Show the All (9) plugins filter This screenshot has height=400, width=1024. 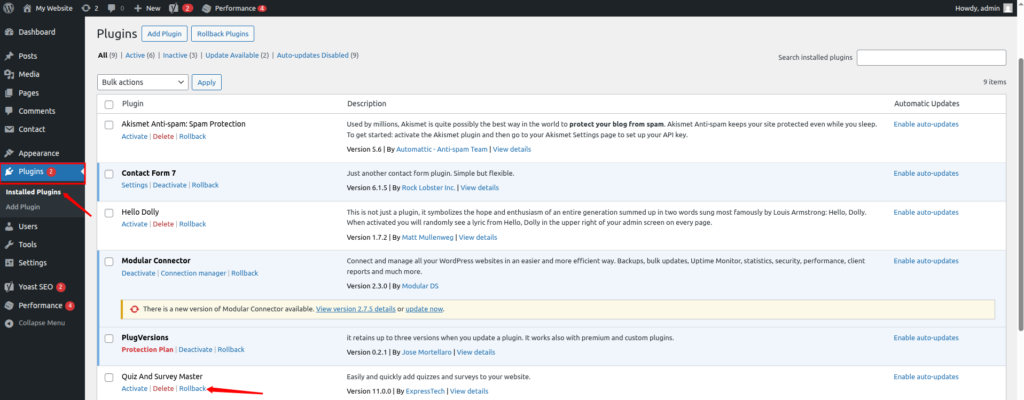(107, 56)
